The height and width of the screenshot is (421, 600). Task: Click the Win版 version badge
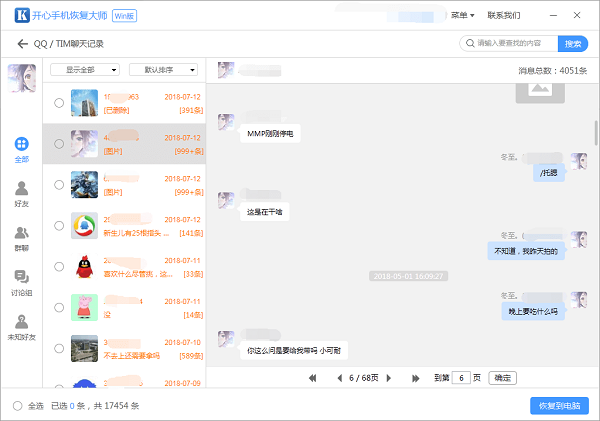124,16
